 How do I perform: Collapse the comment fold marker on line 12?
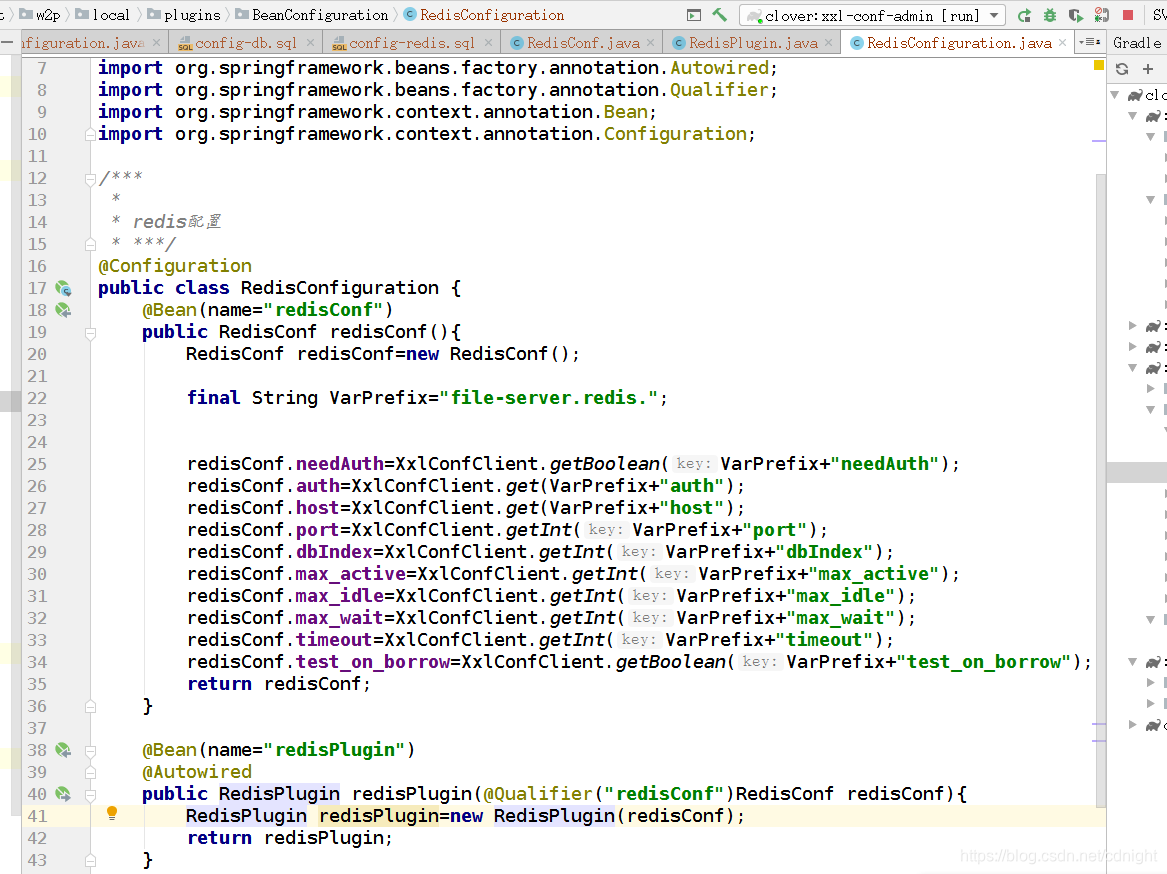click(90, 179)
